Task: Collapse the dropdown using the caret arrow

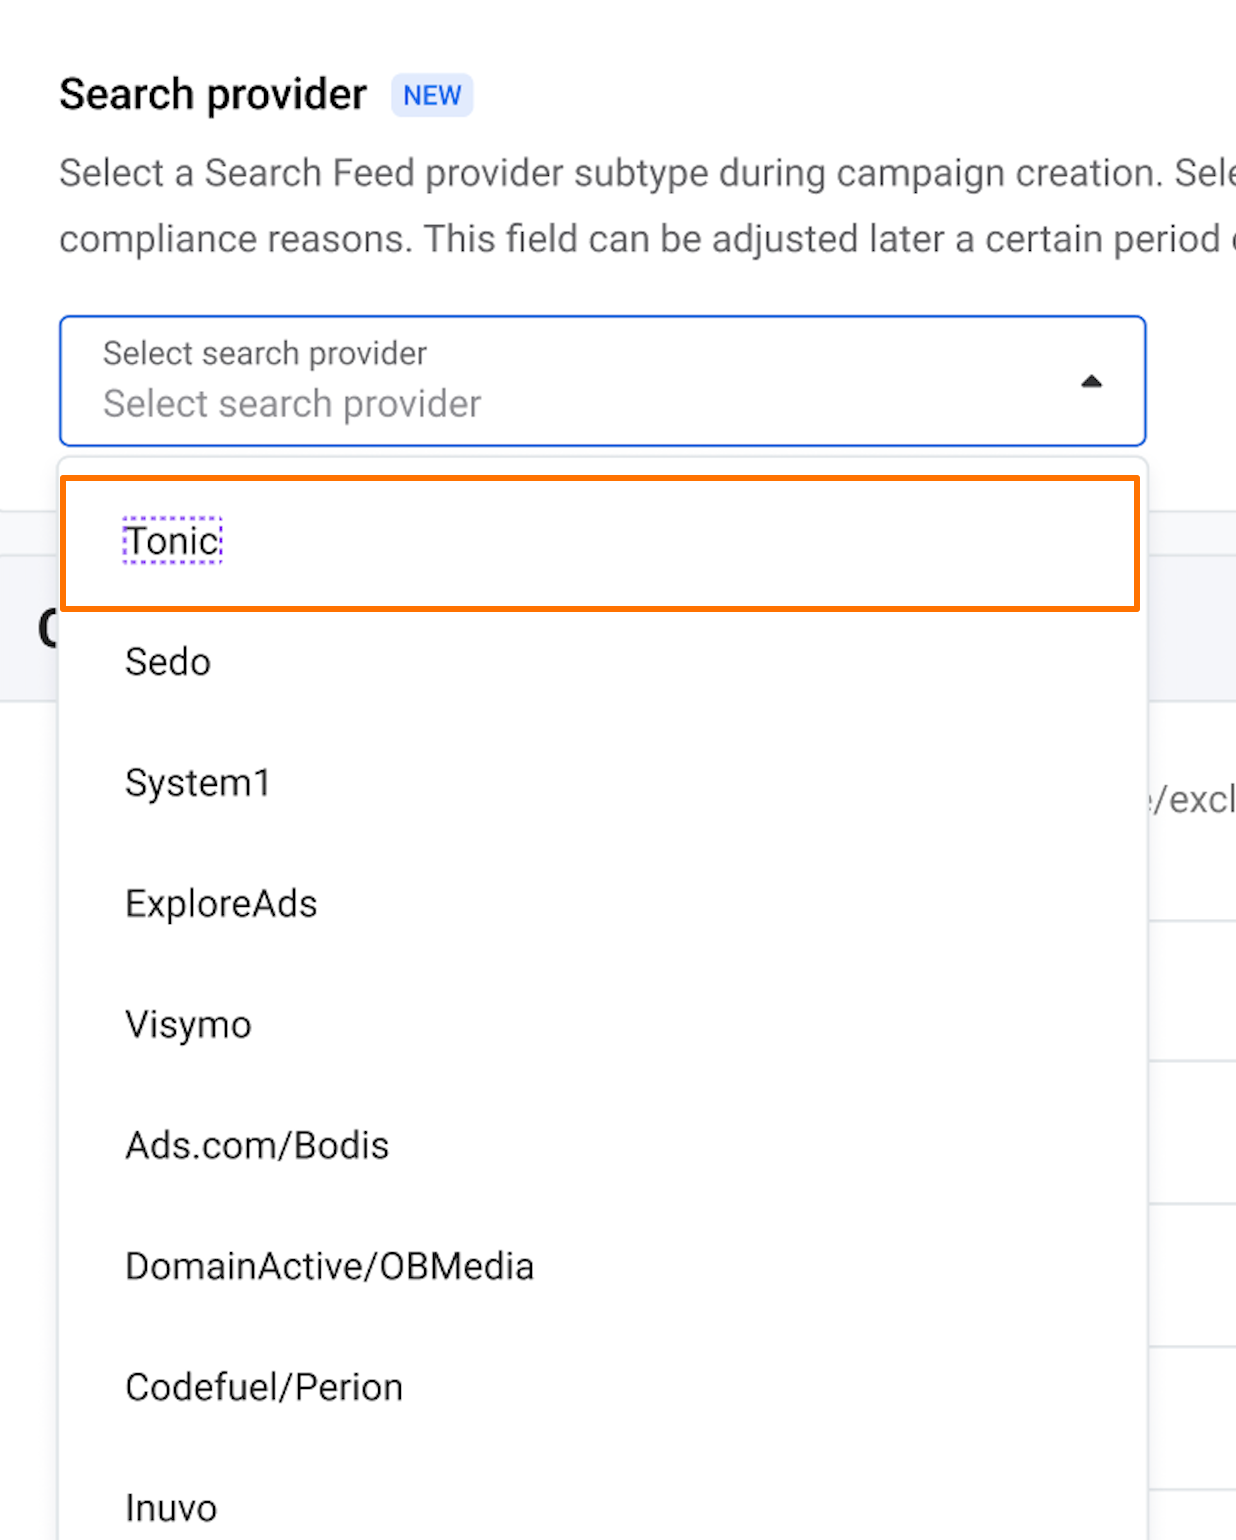Action: 1091,381
